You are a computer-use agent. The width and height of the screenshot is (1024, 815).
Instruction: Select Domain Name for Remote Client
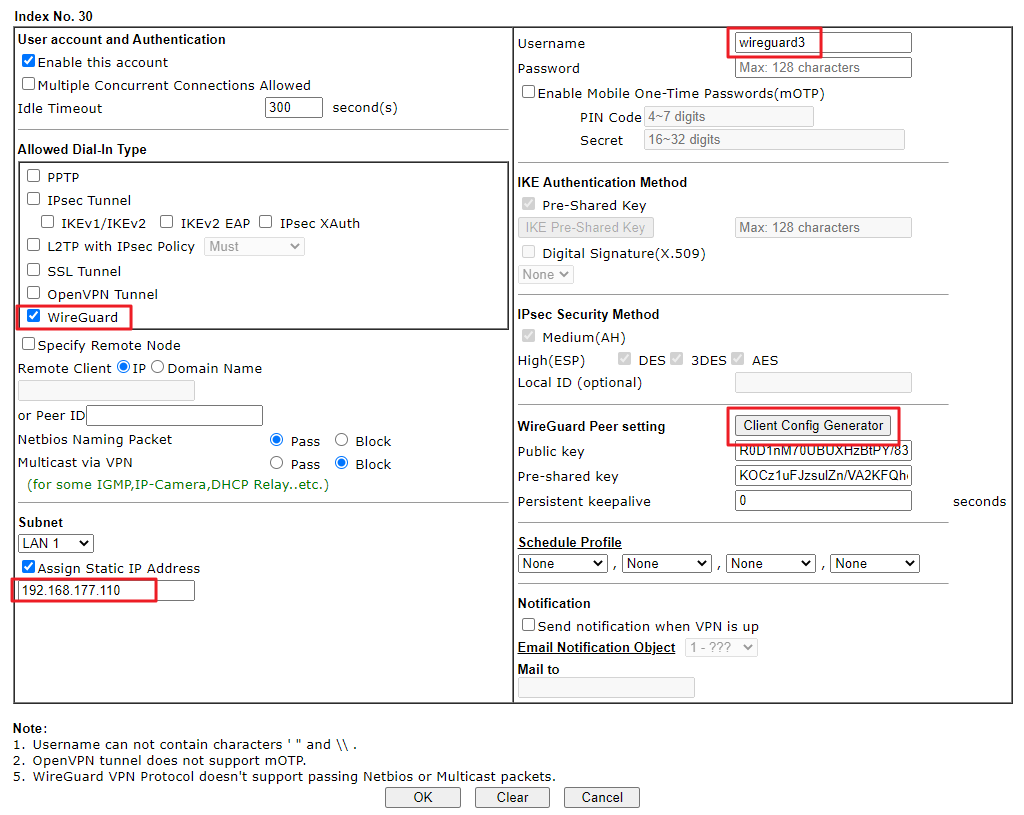click(157, 368)
